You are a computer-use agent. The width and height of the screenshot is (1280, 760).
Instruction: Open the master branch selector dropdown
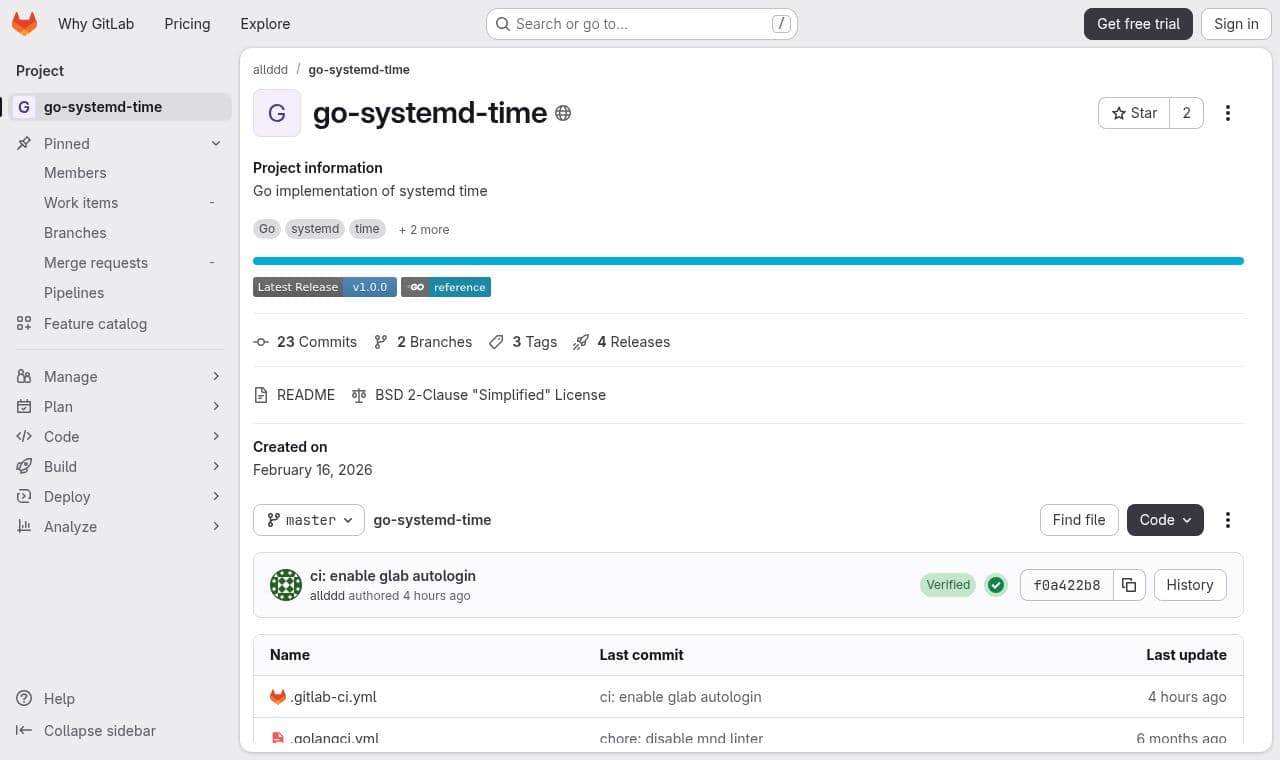309,520
